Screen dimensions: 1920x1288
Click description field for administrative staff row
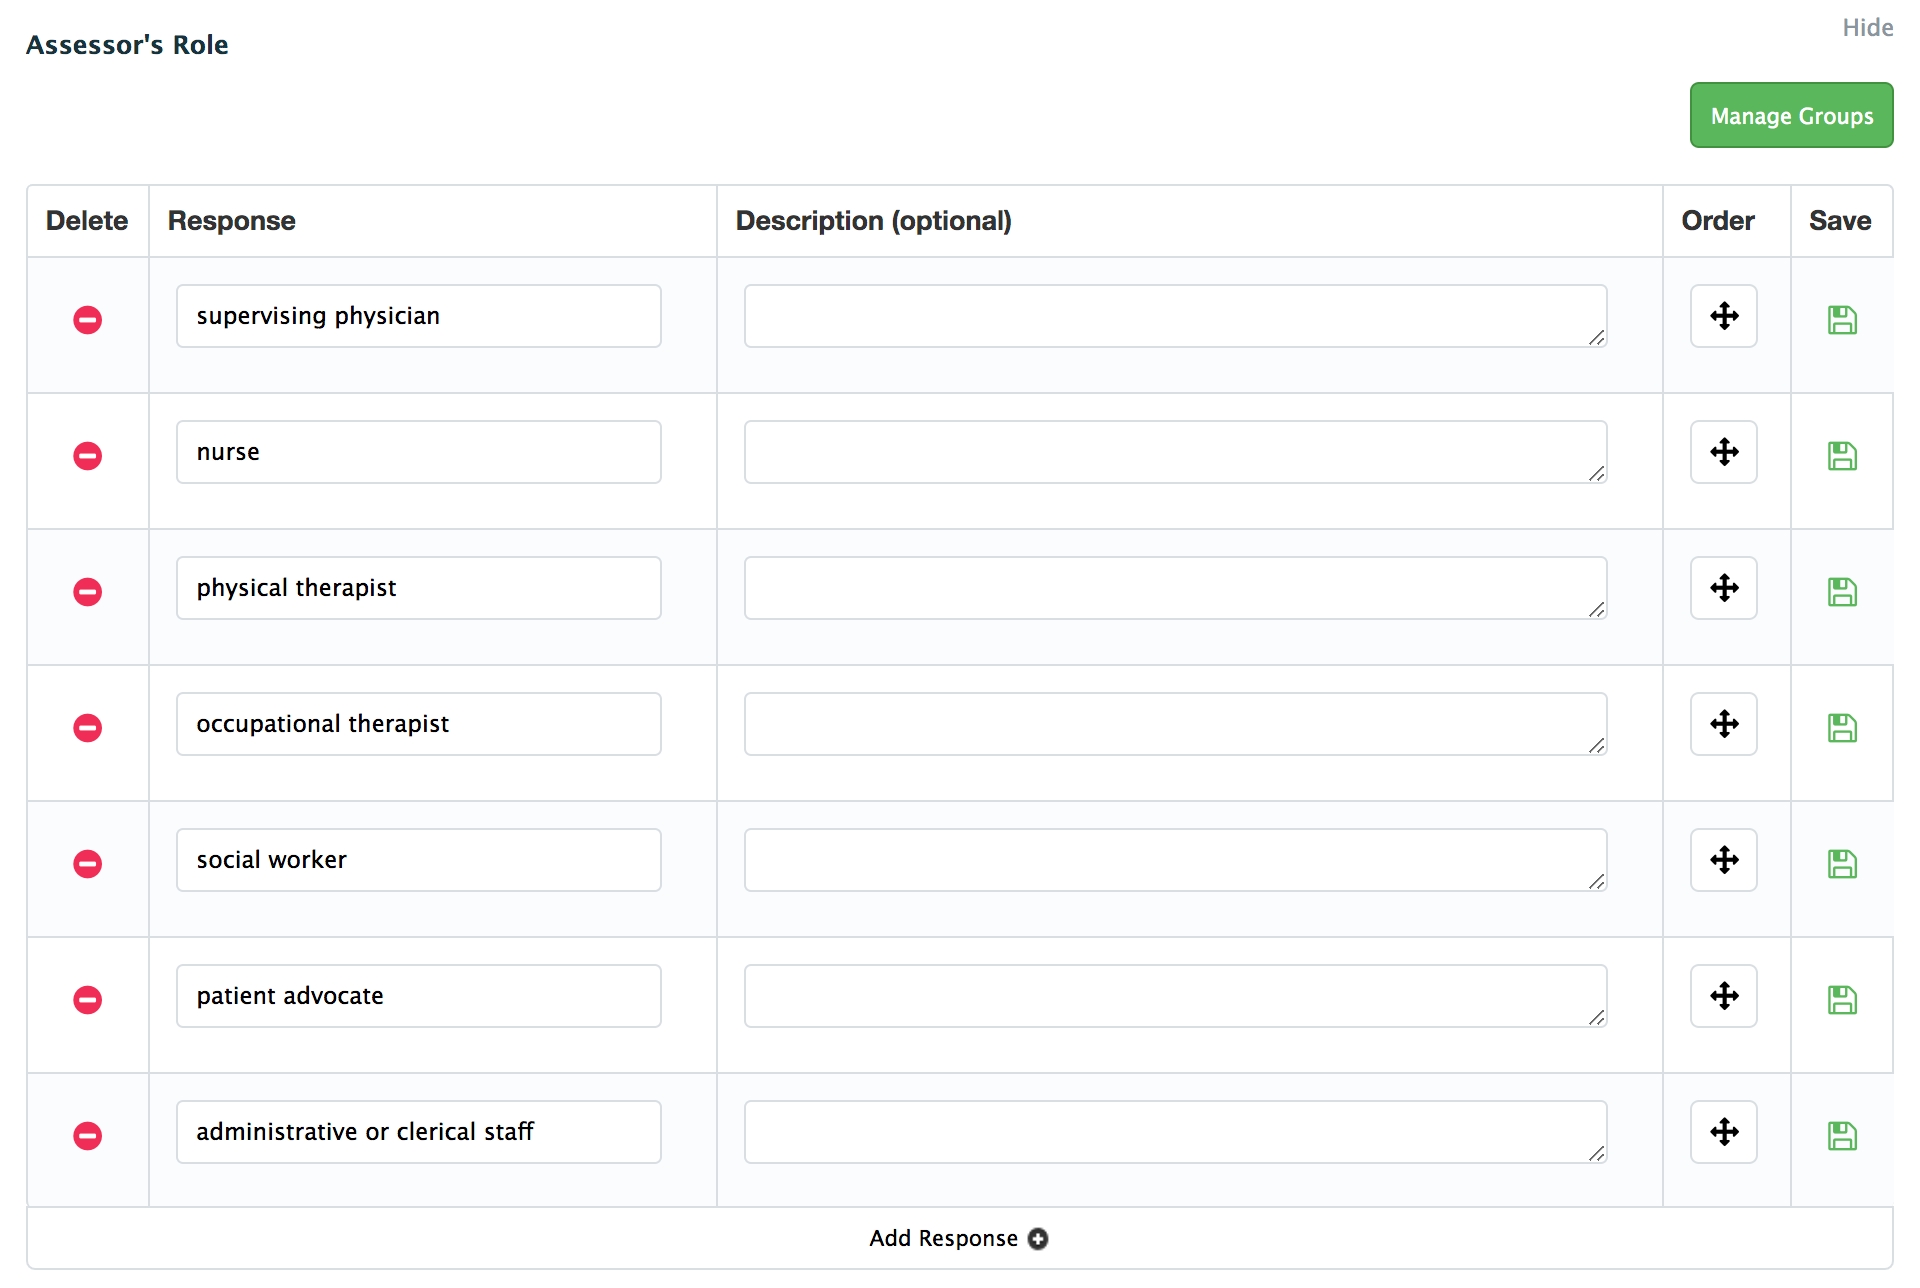coord(1175,1132)
